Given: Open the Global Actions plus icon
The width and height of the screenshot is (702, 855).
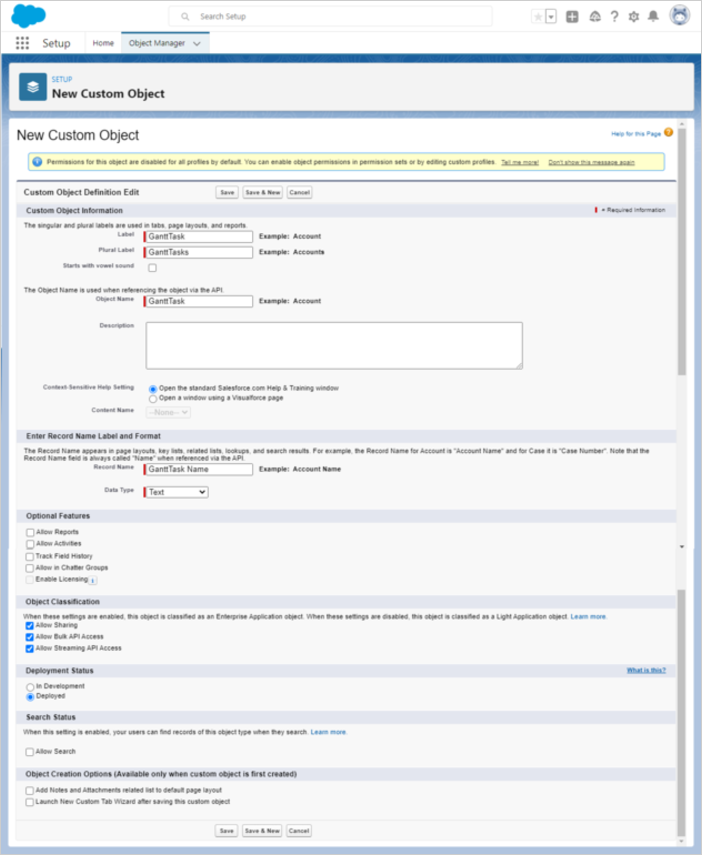Looking at the screenshot, I should point(572,17).
